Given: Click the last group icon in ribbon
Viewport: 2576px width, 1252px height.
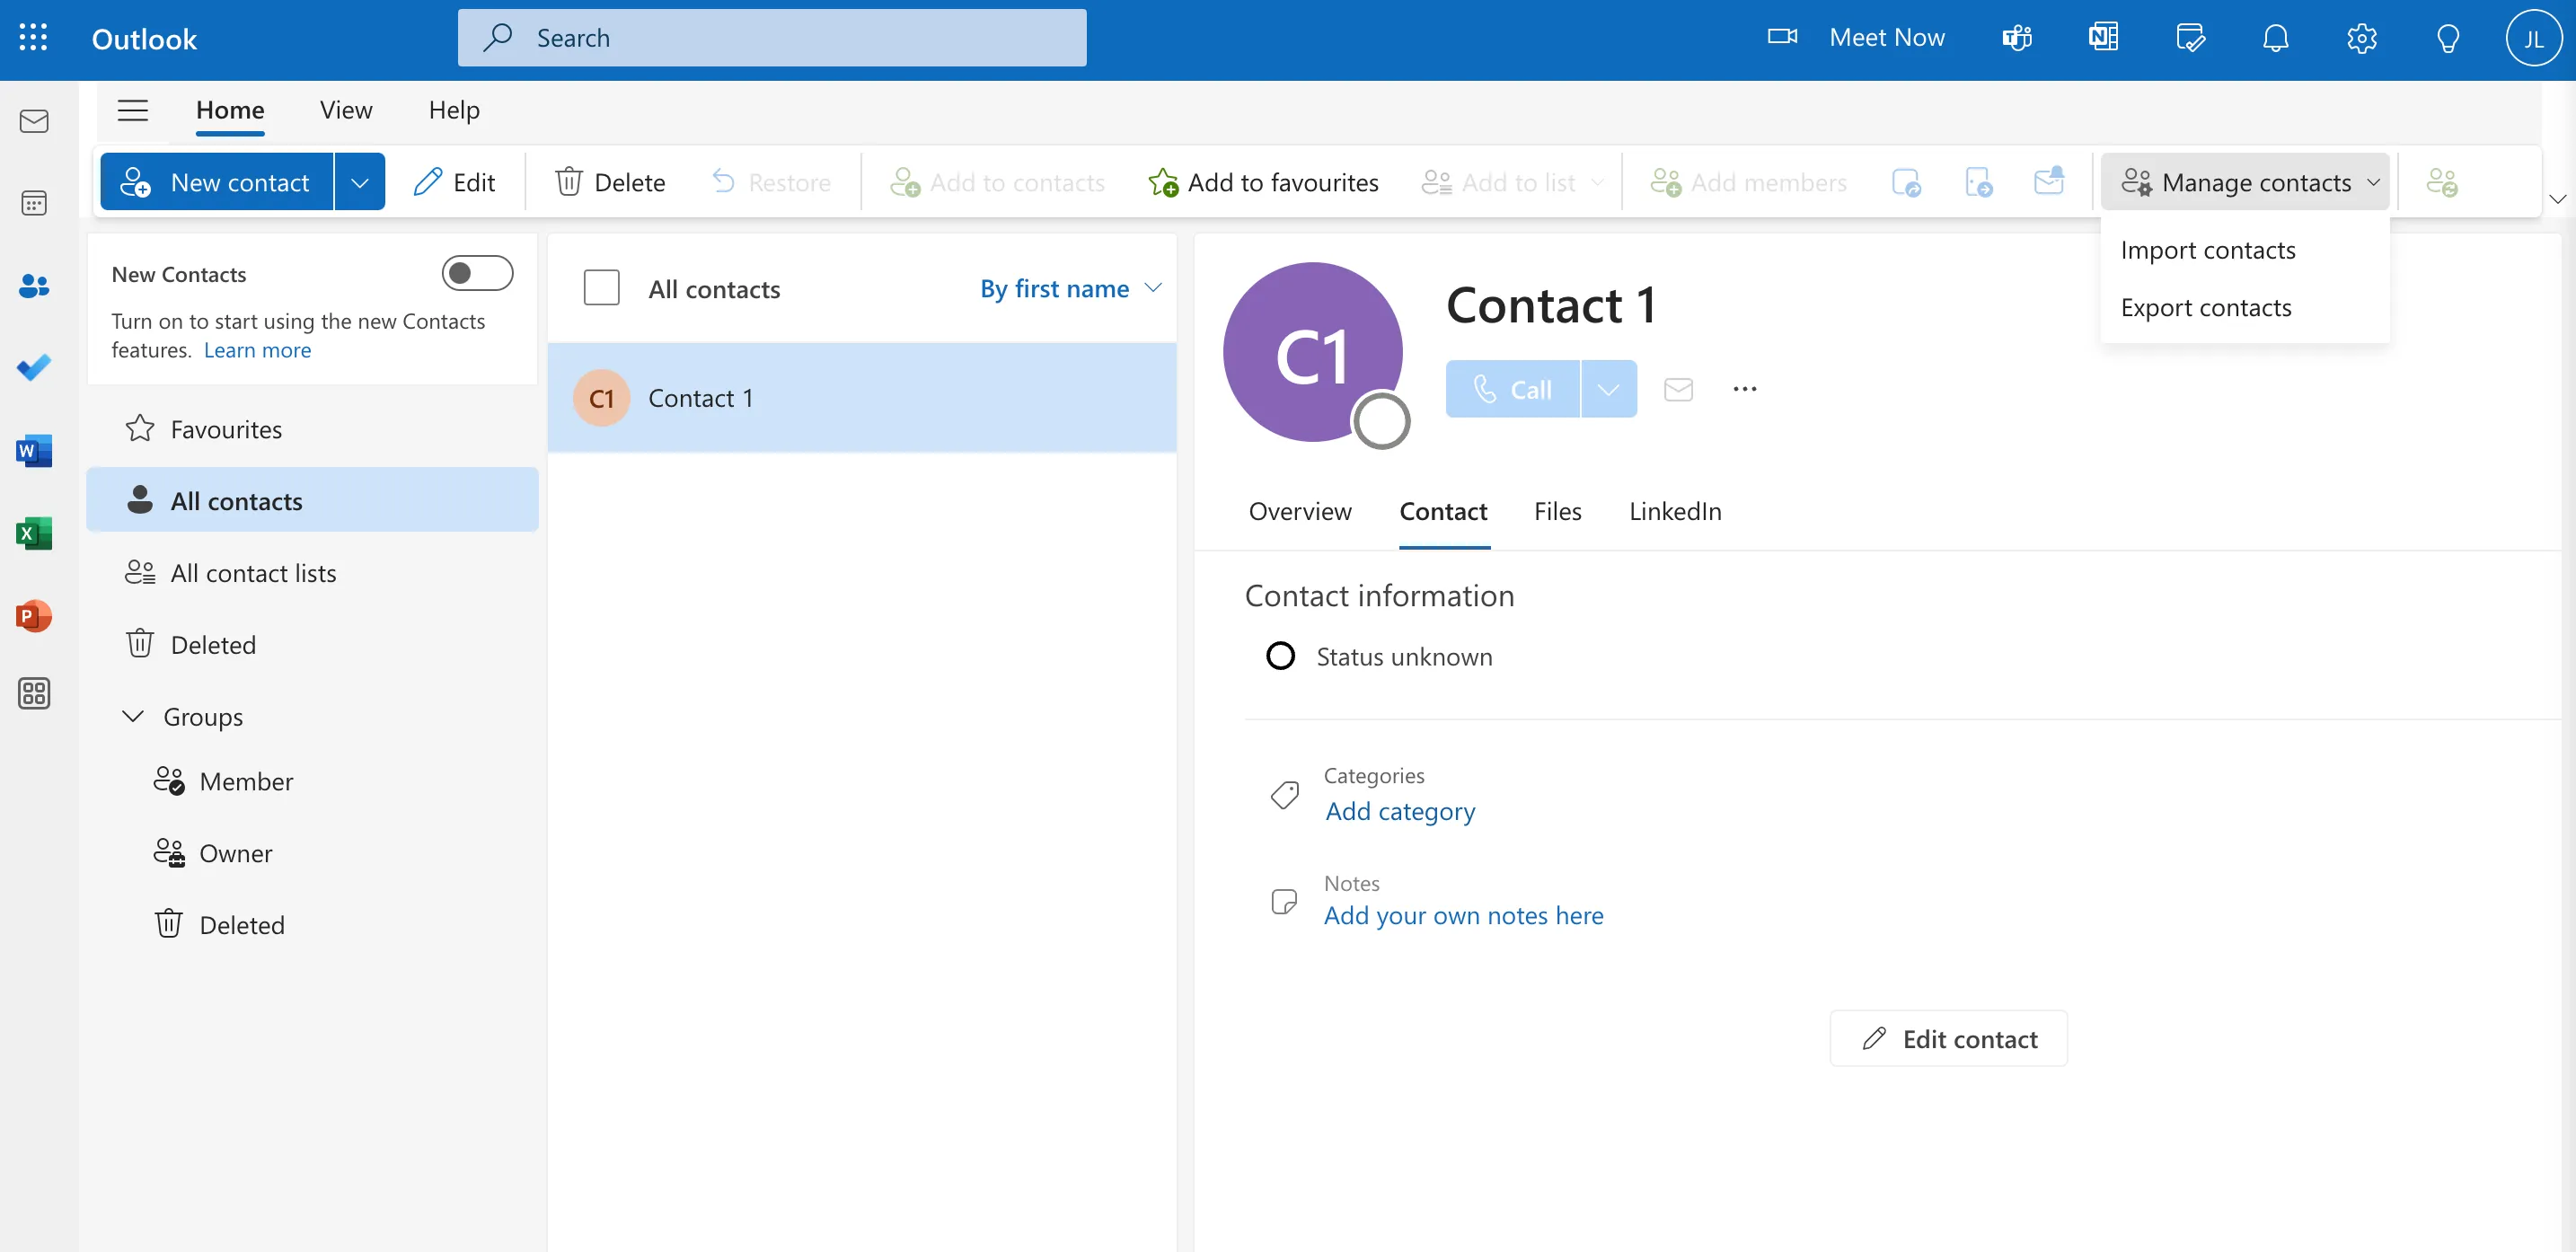Looking at the screenshot, I should click(x=2441, y=182).
